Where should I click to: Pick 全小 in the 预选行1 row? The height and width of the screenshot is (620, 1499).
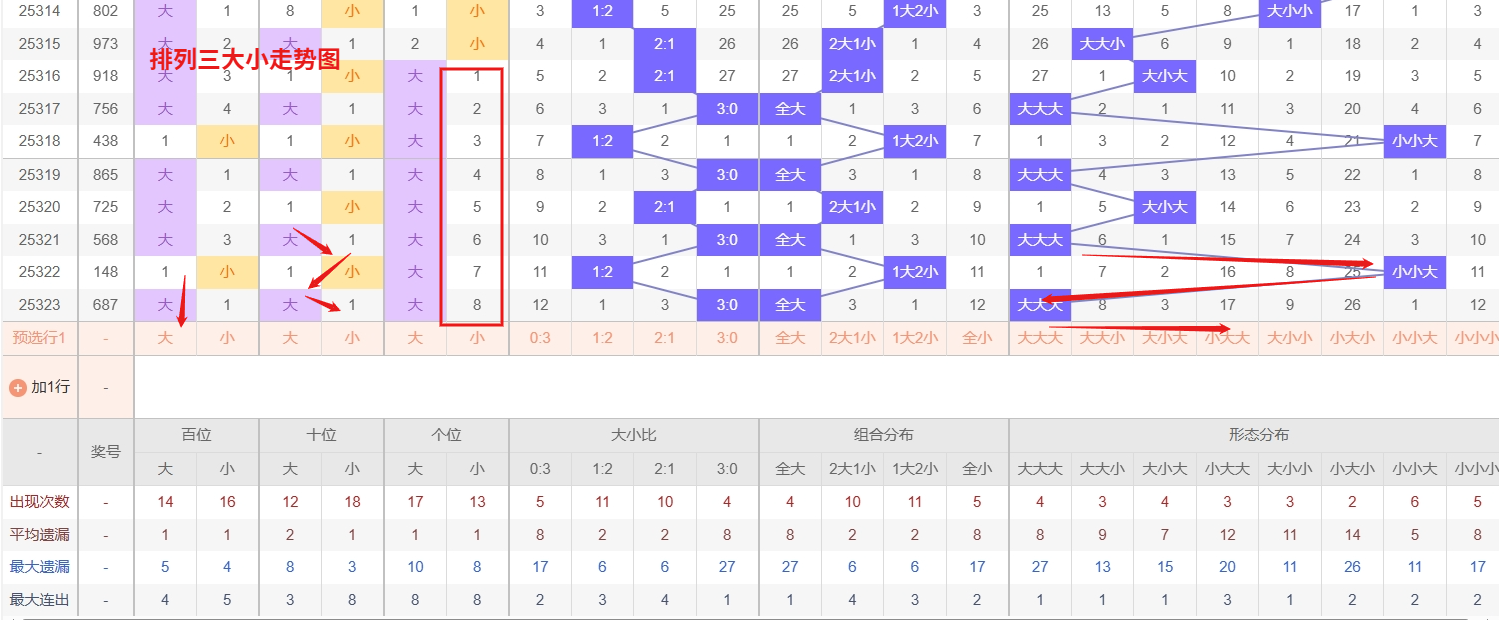point(977,338)
